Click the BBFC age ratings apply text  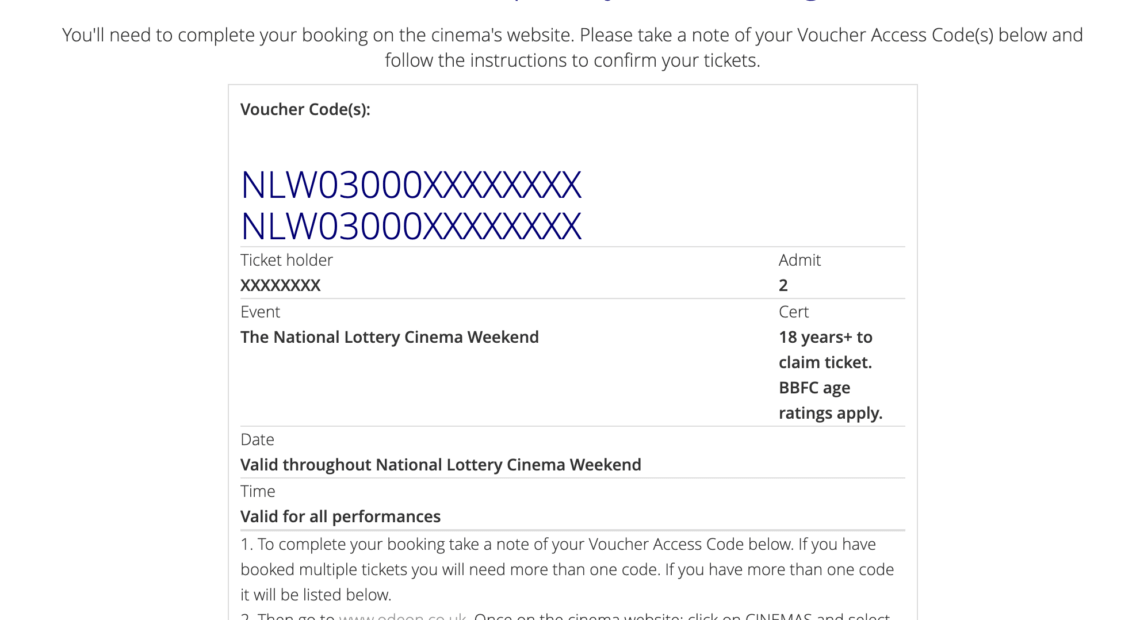tap(830, 400)
